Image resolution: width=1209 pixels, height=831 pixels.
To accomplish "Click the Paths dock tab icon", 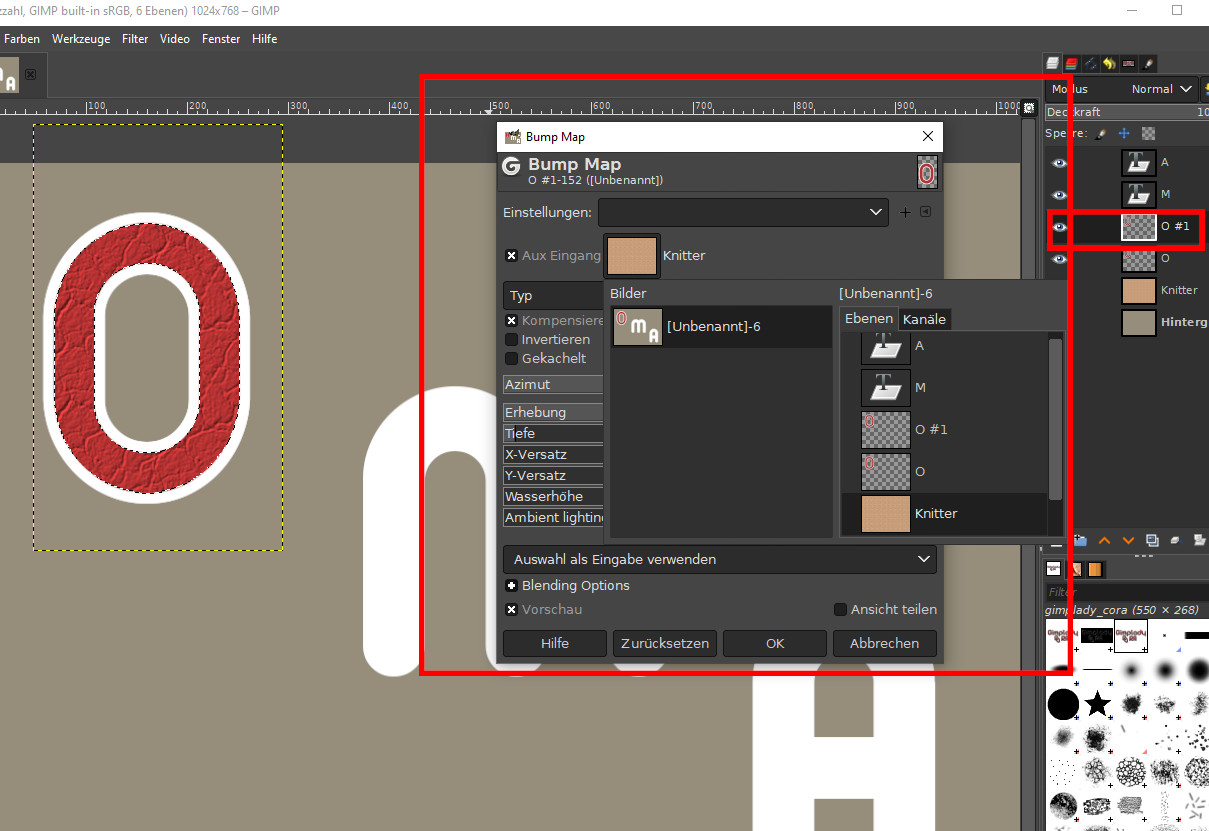I will coord(1090,63).
